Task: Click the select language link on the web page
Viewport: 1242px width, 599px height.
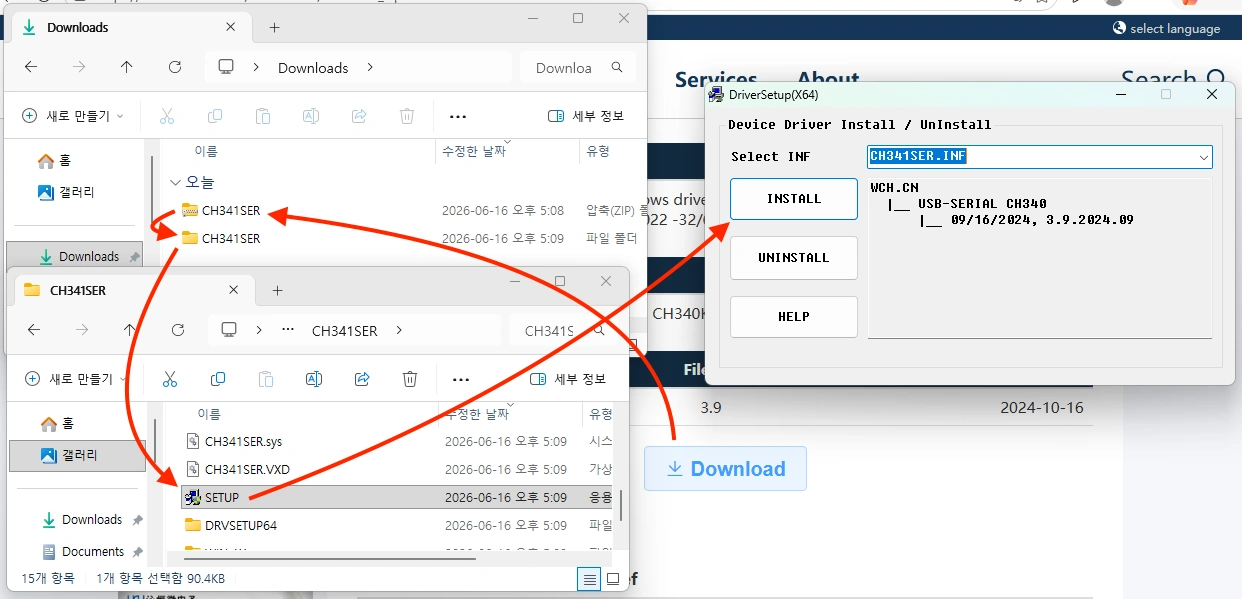Action: click(1167, 28)
